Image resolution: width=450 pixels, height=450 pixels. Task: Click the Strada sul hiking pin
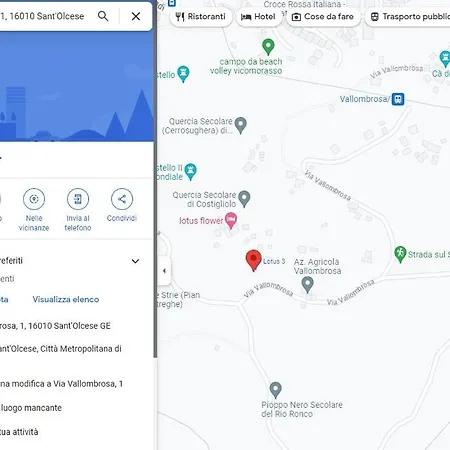400,254
